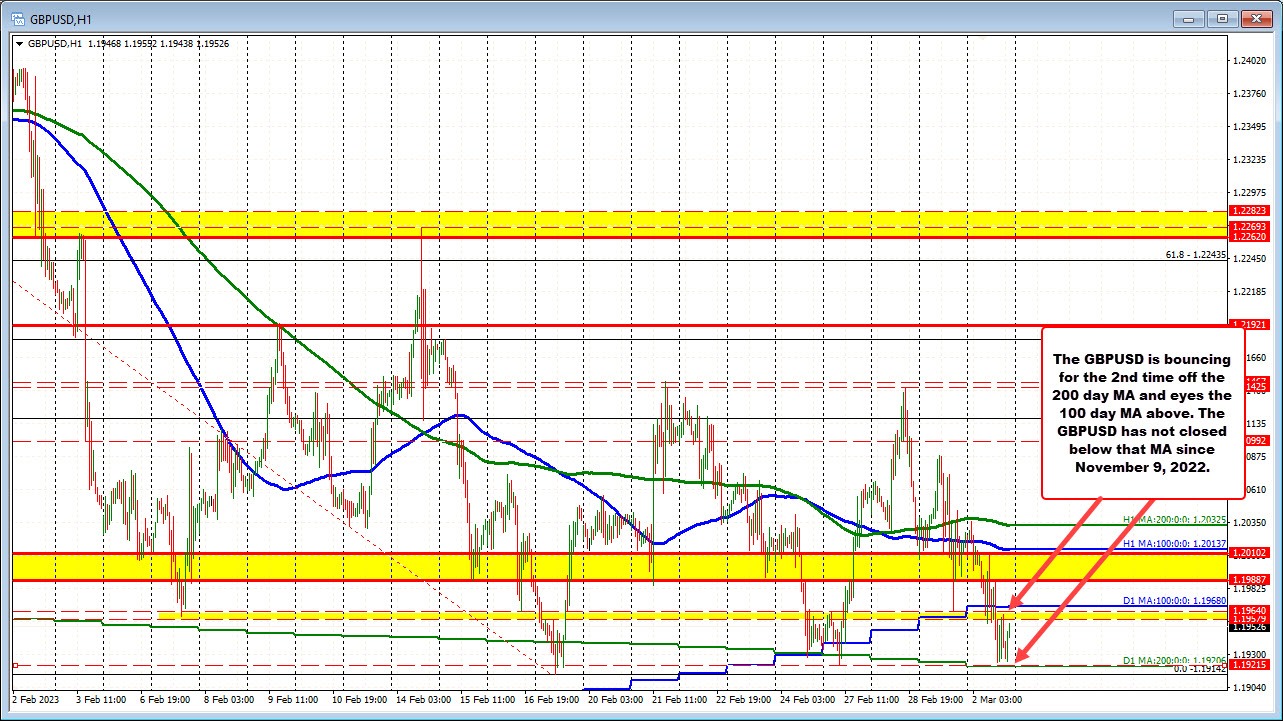Select the D1 MA:100:0:0 1.19680 label
The image size is (1283, 721).
(1174, 600)
